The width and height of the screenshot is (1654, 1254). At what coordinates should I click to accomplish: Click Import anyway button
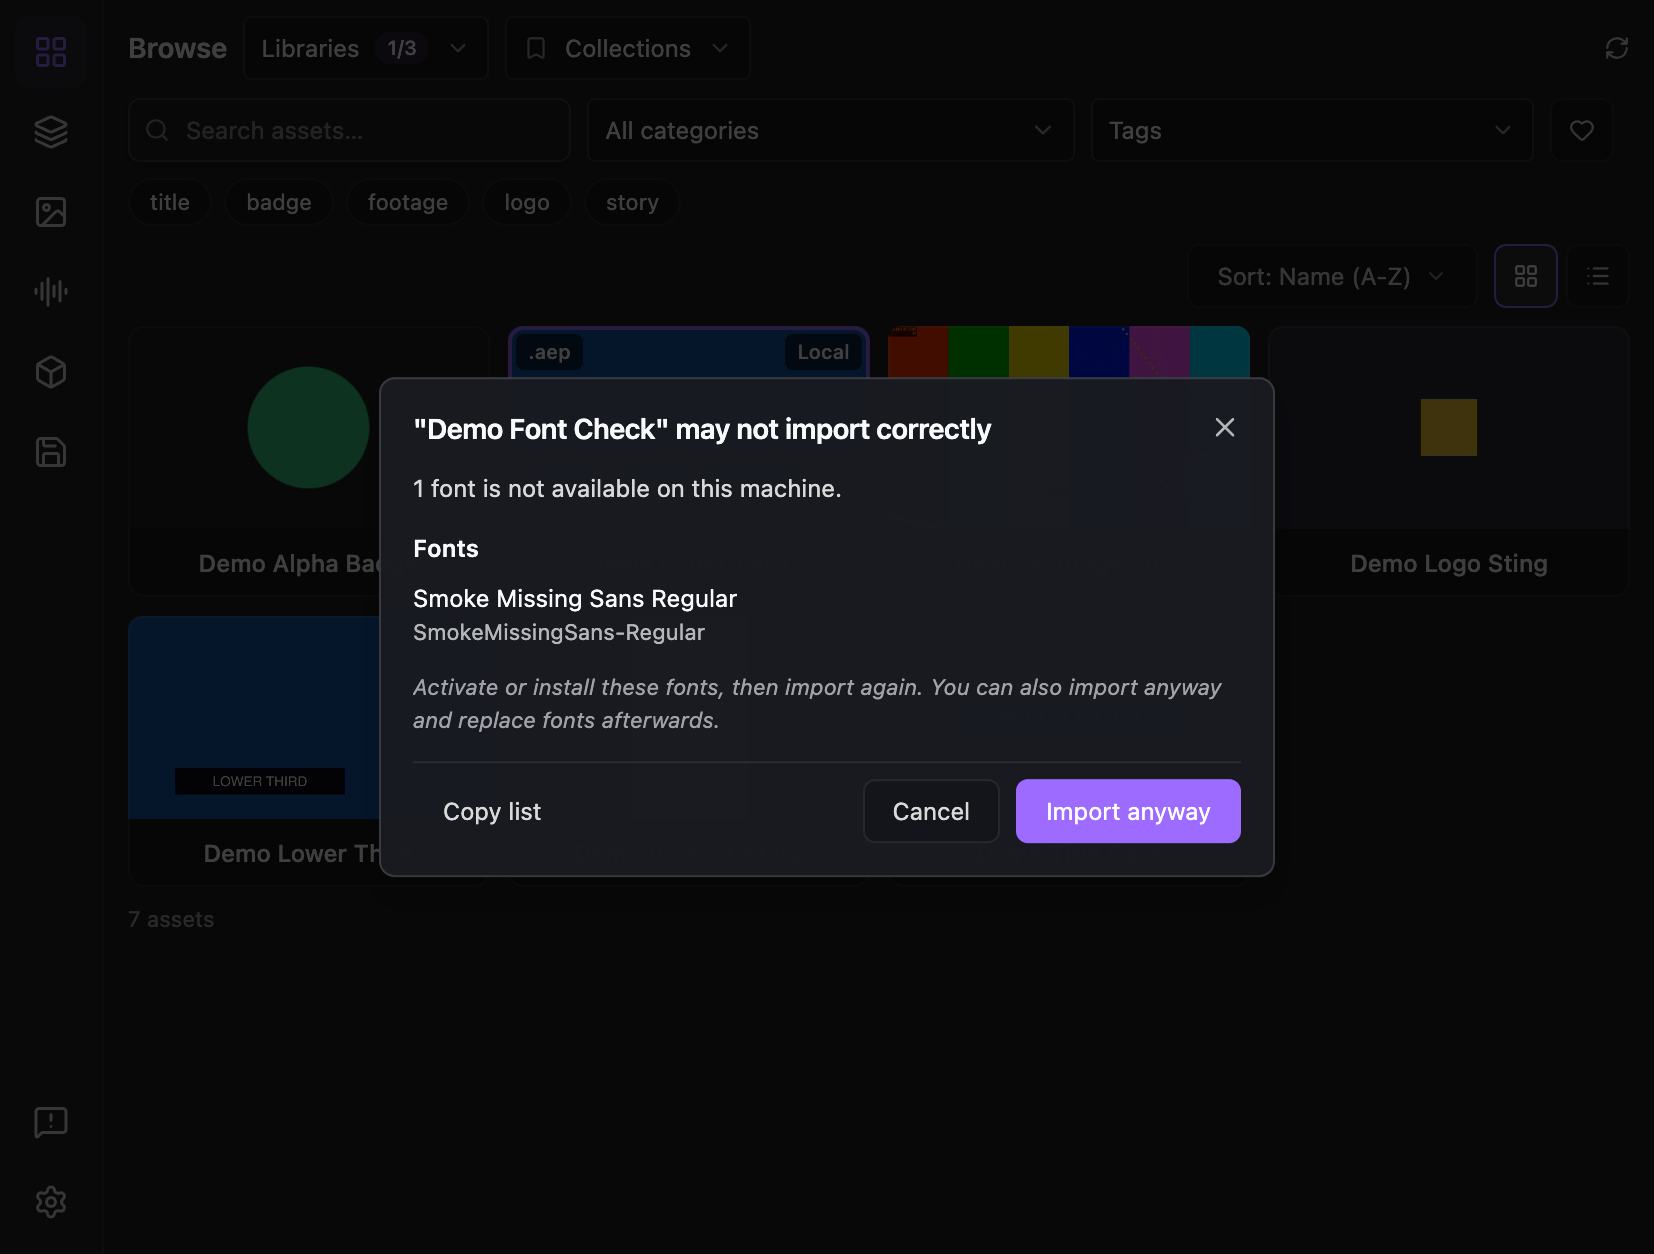point(1128,811)
